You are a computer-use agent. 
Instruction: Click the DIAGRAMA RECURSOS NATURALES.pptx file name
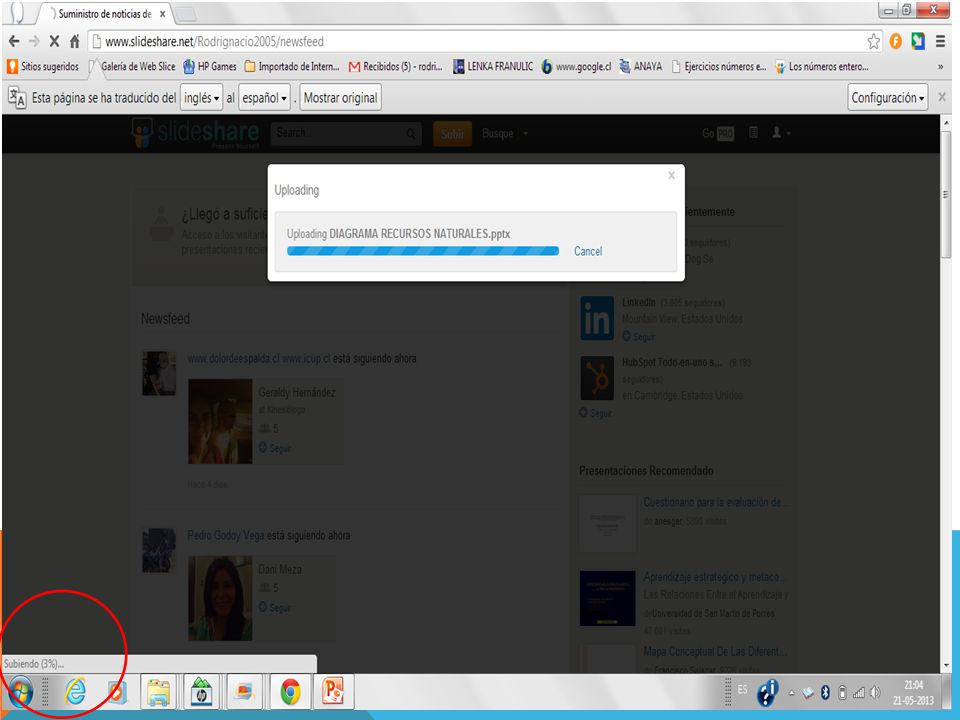(419, 233)
